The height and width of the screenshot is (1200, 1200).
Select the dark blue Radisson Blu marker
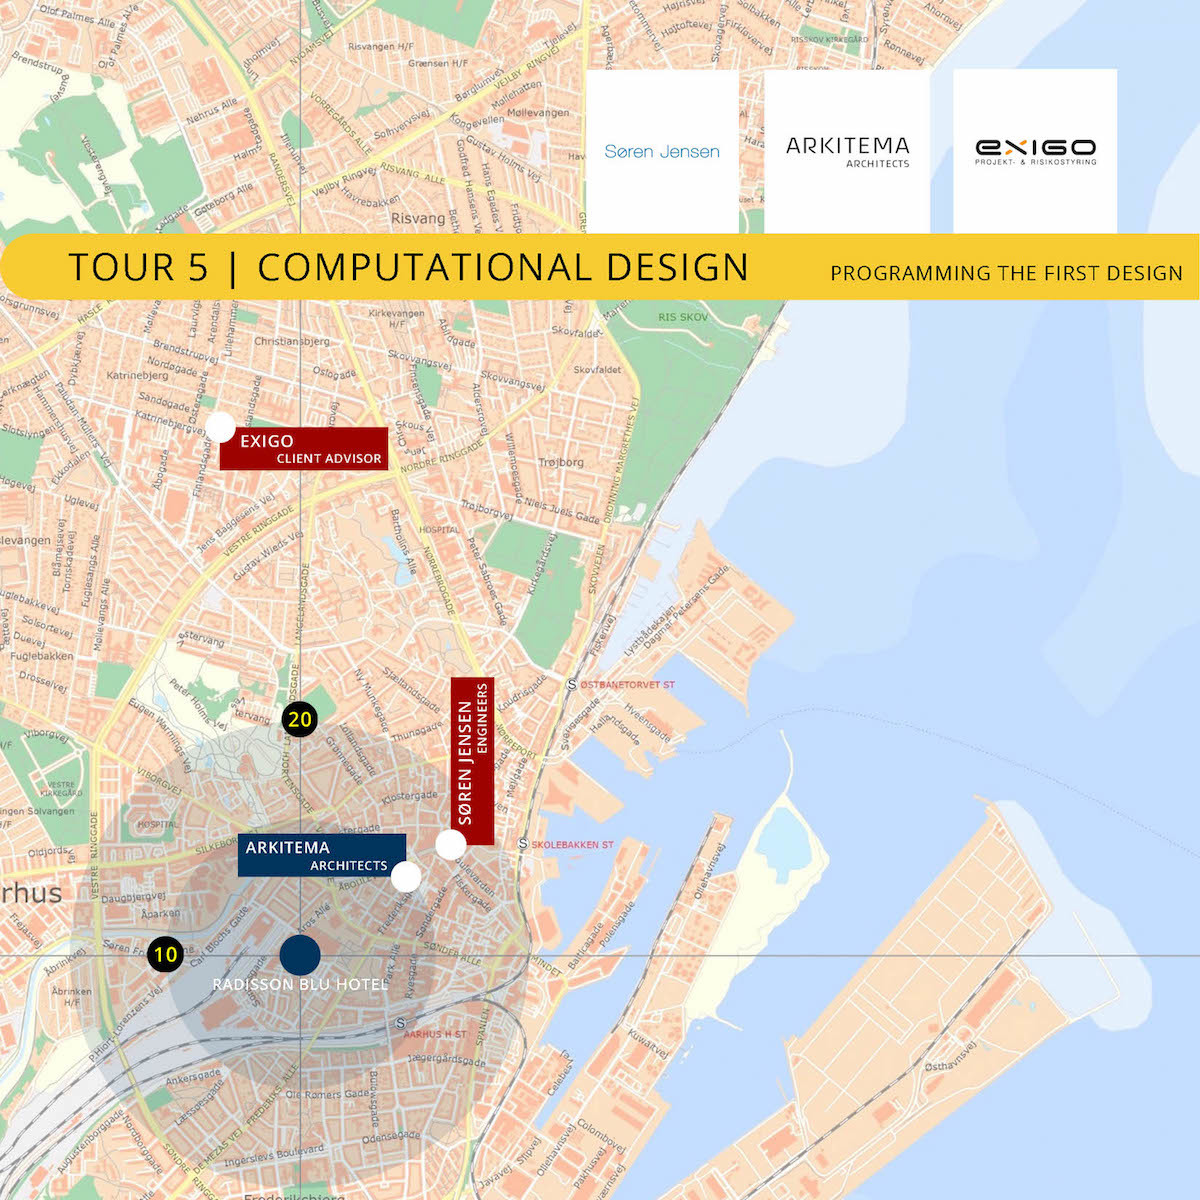pyautogui.click(x=300, y=955)
